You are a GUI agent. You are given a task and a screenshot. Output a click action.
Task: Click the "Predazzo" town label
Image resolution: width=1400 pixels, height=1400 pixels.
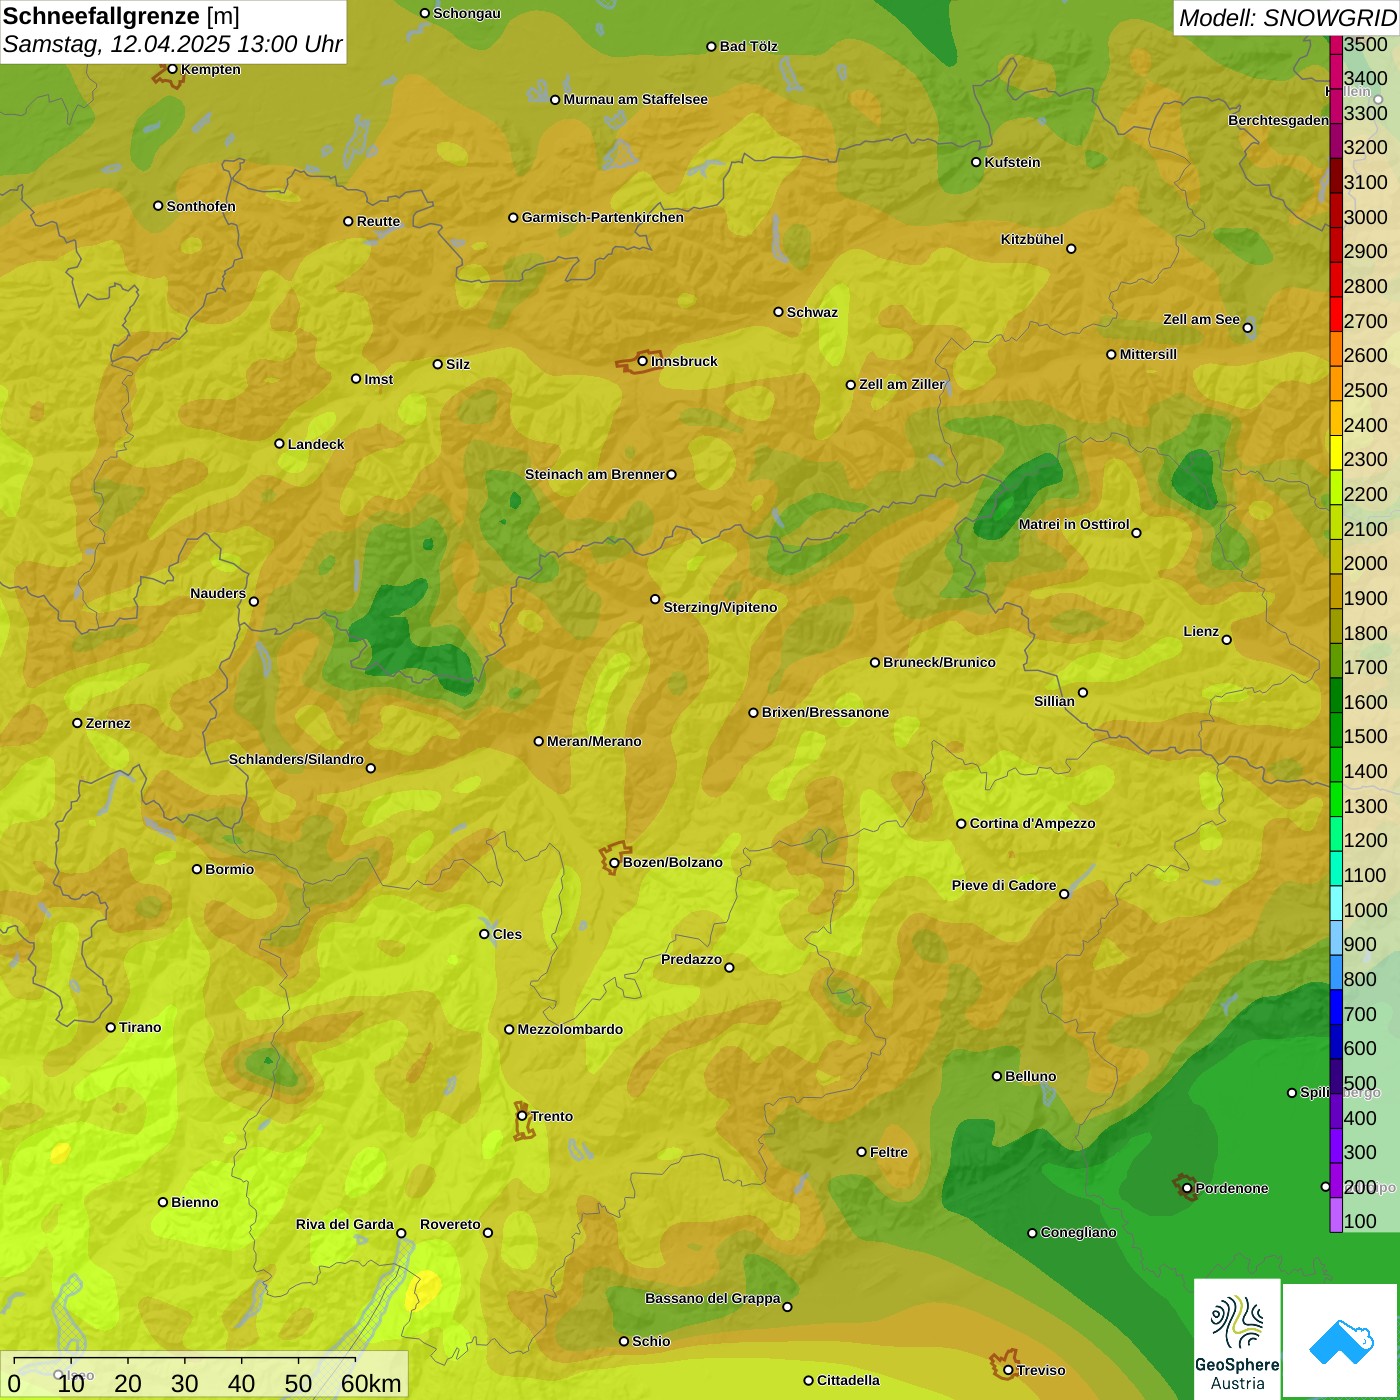pyautogui.click(x=691, y=959)
